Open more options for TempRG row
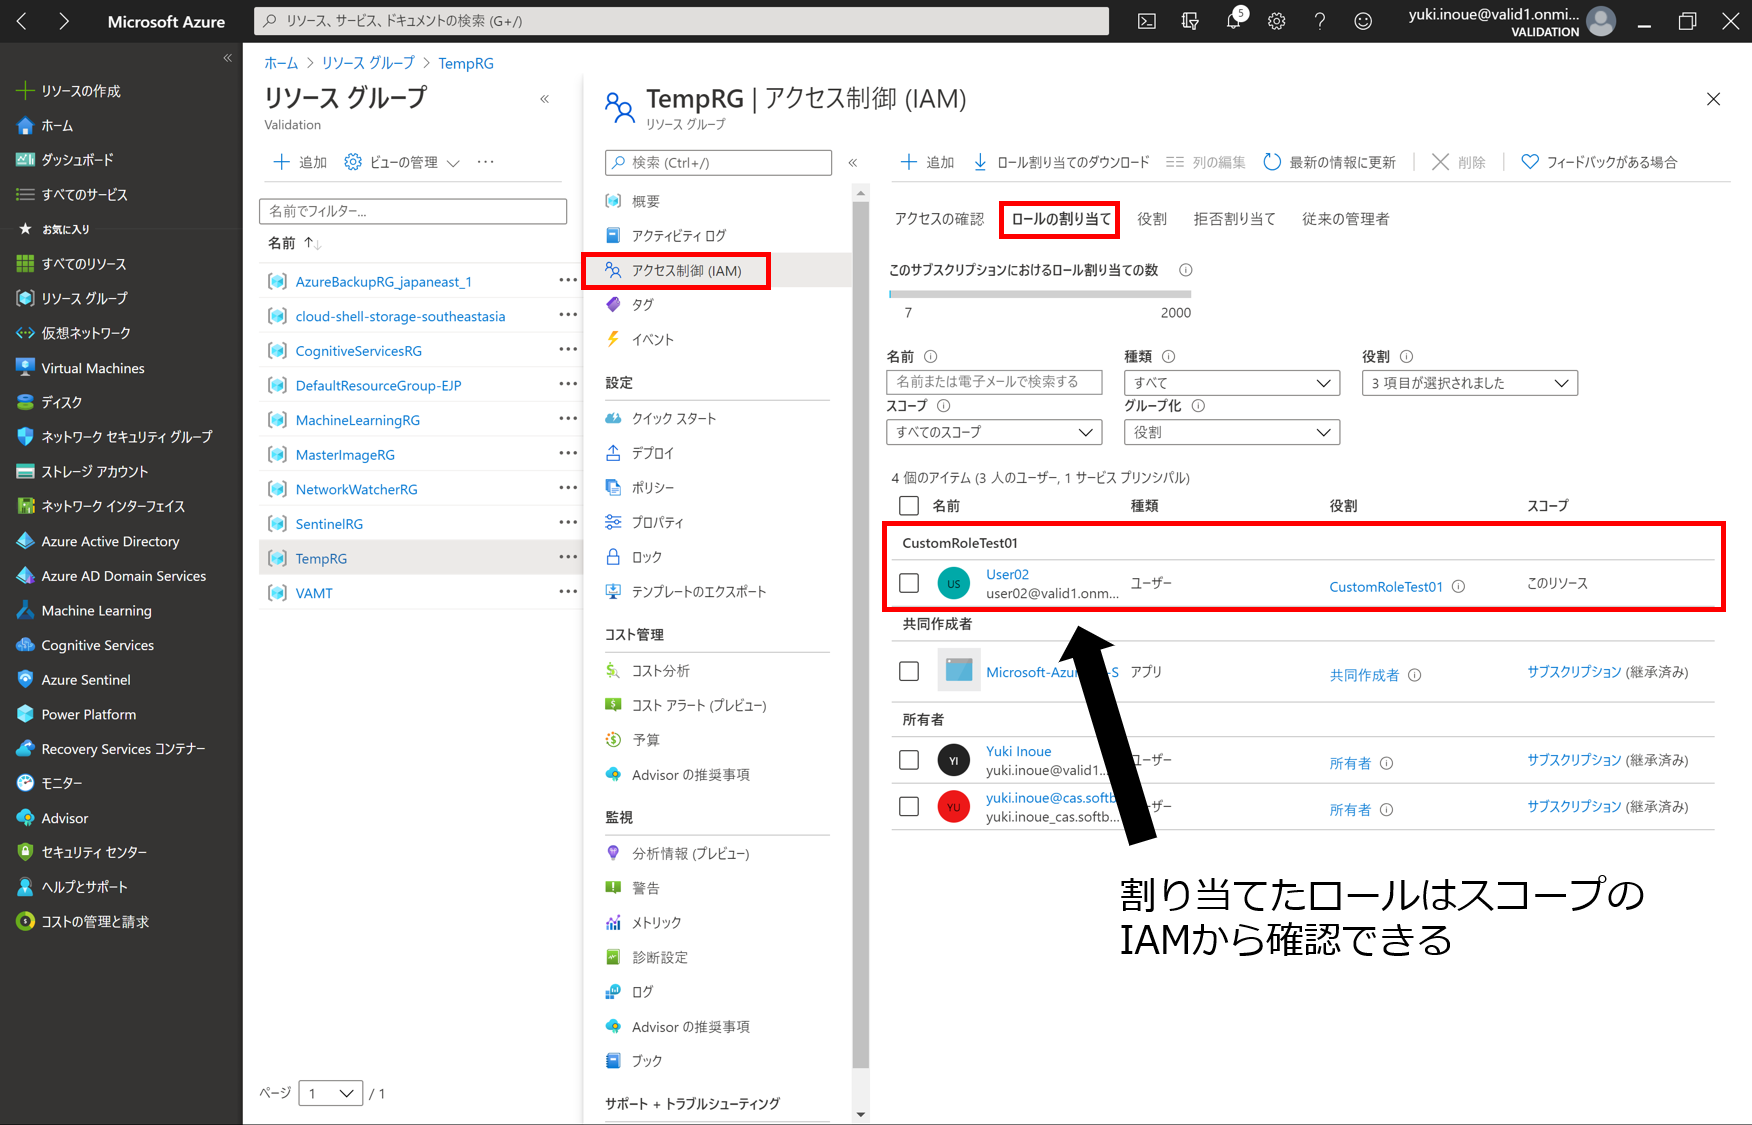1752x1125 pixels. (568, 557)
